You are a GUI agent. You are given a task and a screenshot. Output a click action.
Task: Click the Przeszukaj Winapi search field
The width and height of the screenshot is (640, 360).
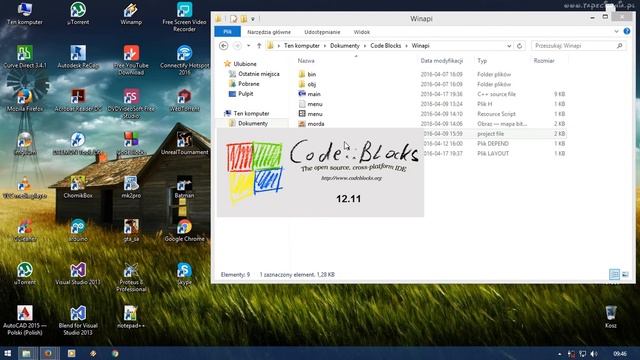pos(578,46)
